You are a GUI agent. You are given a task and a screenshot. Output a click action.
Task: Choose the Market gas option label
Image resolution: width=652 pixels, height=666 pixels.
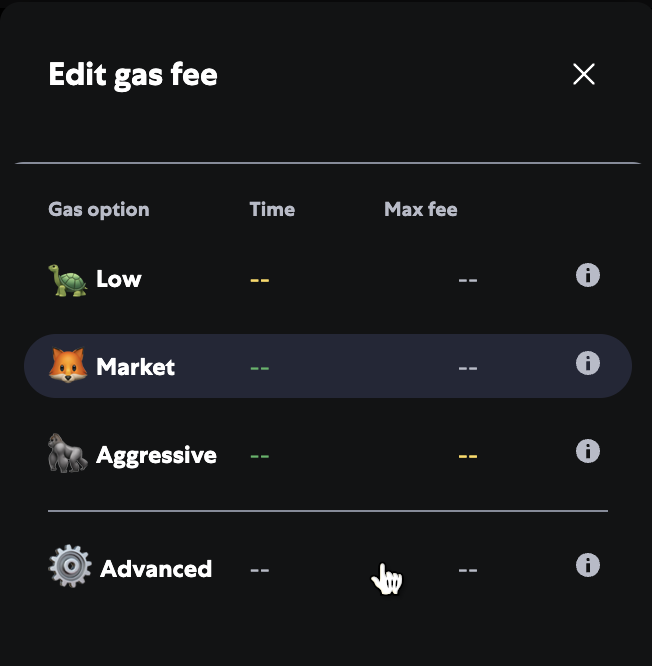pos(136,367)
